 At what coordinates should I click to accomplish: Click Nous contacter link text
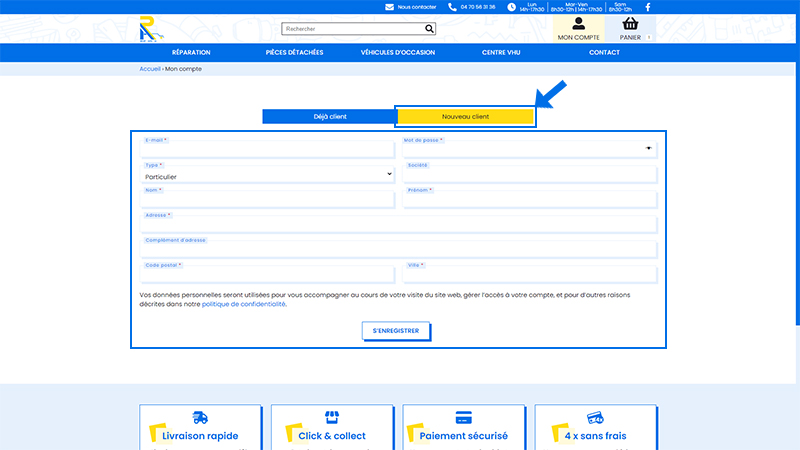tap(417, 7)
